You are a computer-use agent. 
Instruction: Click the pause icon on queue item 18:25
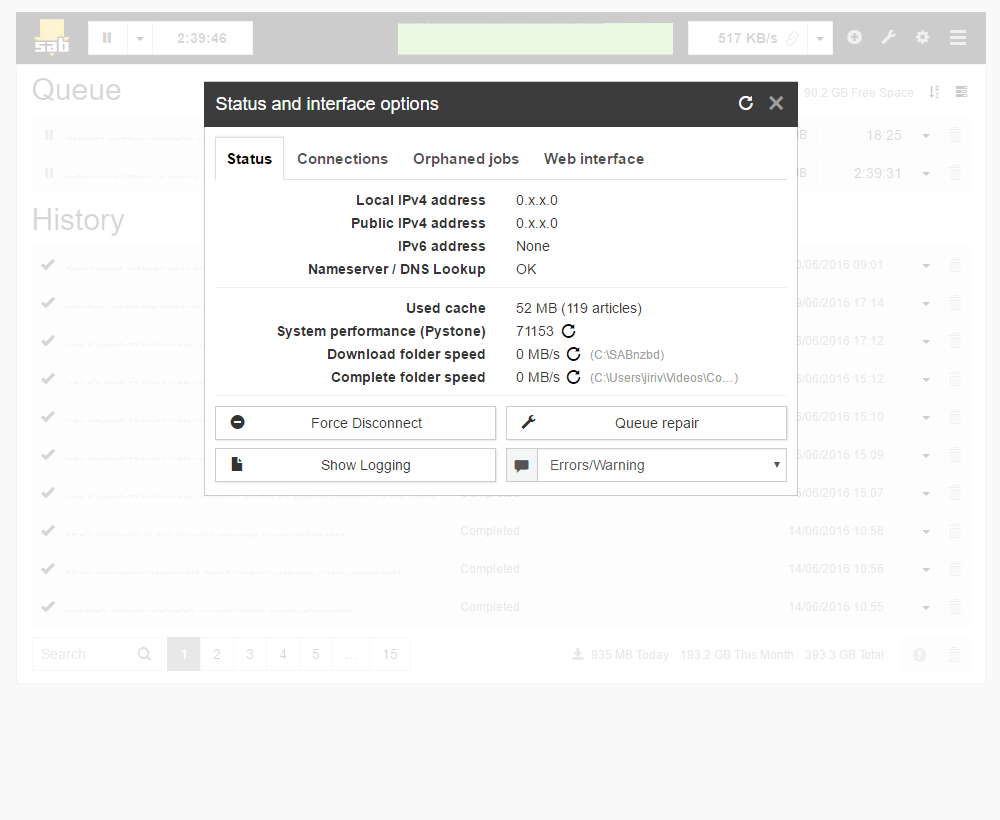pyautogui.click(x=49, y=135)
